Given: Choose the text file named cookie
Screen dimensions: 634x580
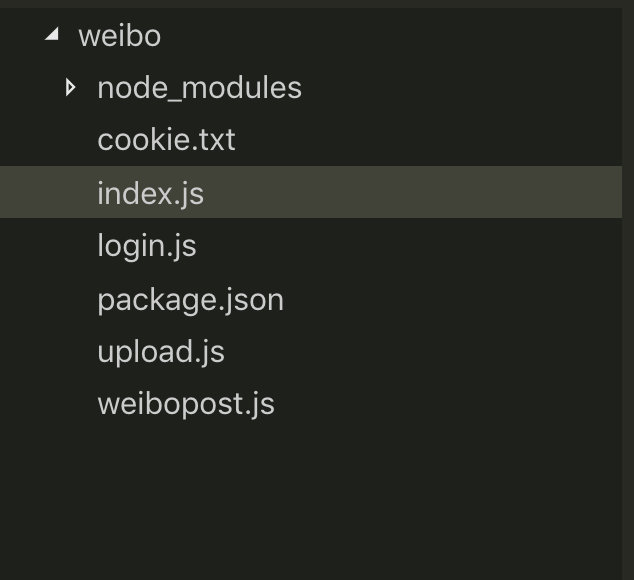Looking at the screenshot, I should [x=166, y=140].
